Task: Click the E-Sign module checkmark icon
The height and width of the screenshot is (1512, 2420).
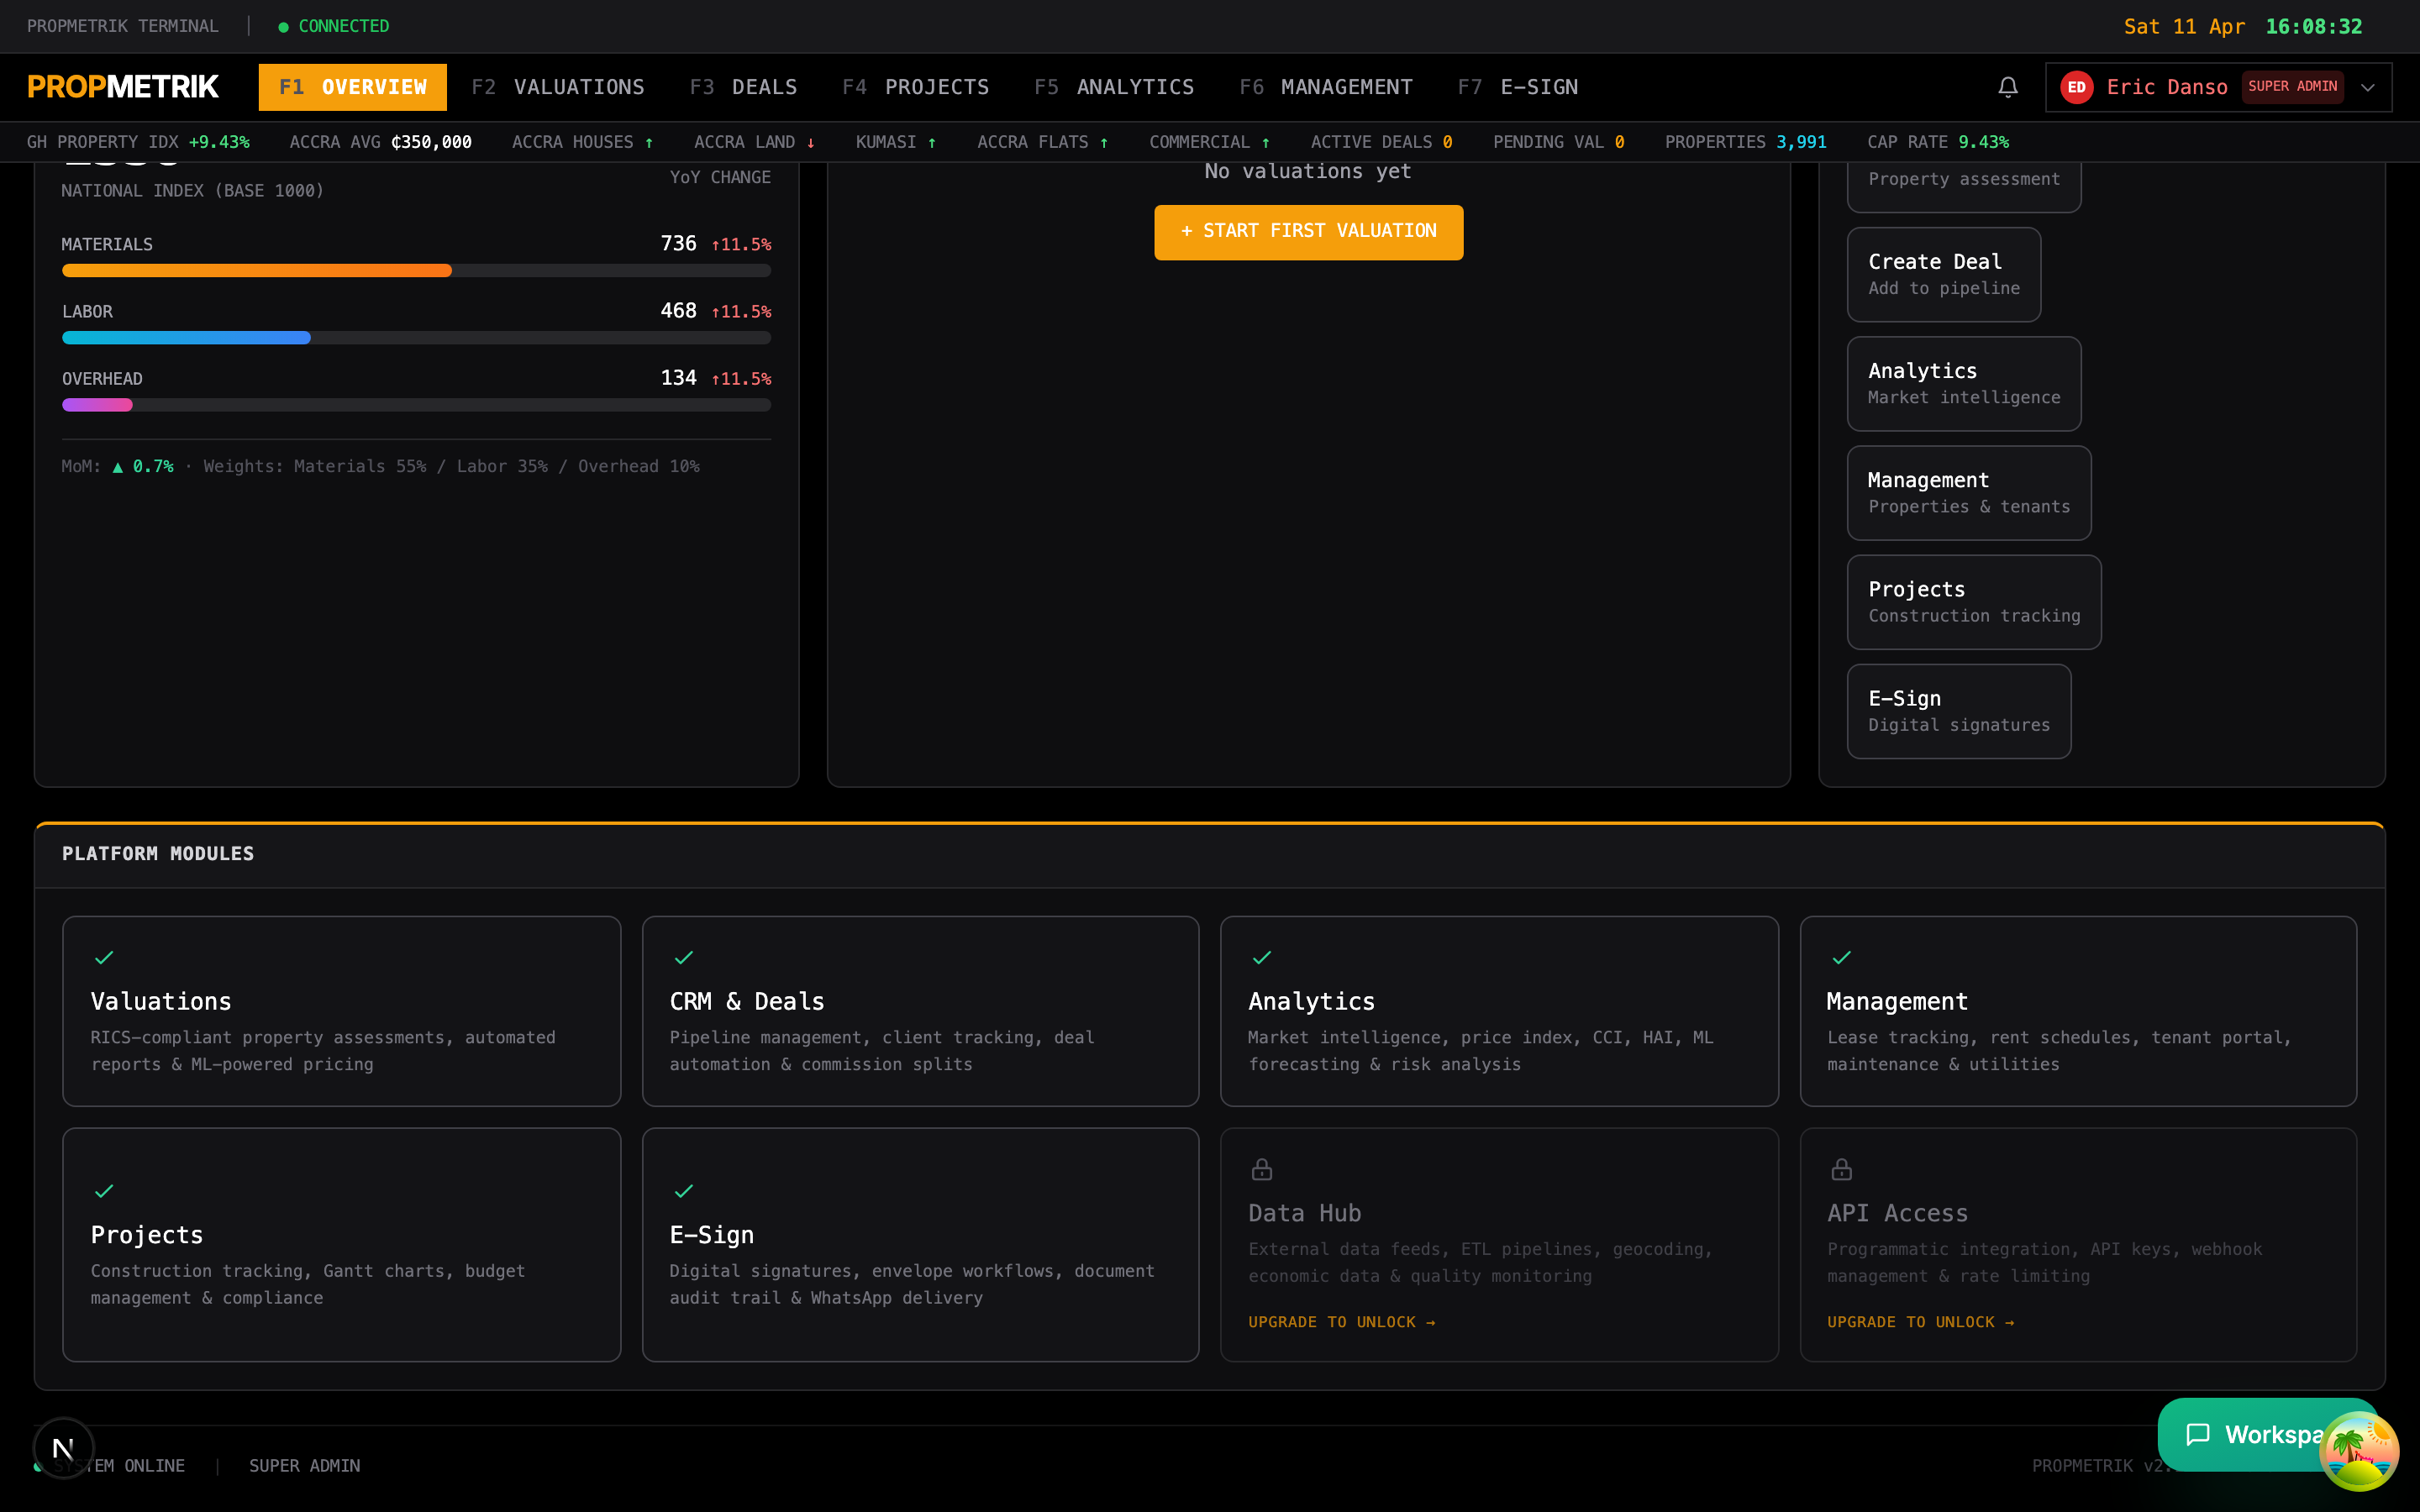Action: click(683, 1190)
